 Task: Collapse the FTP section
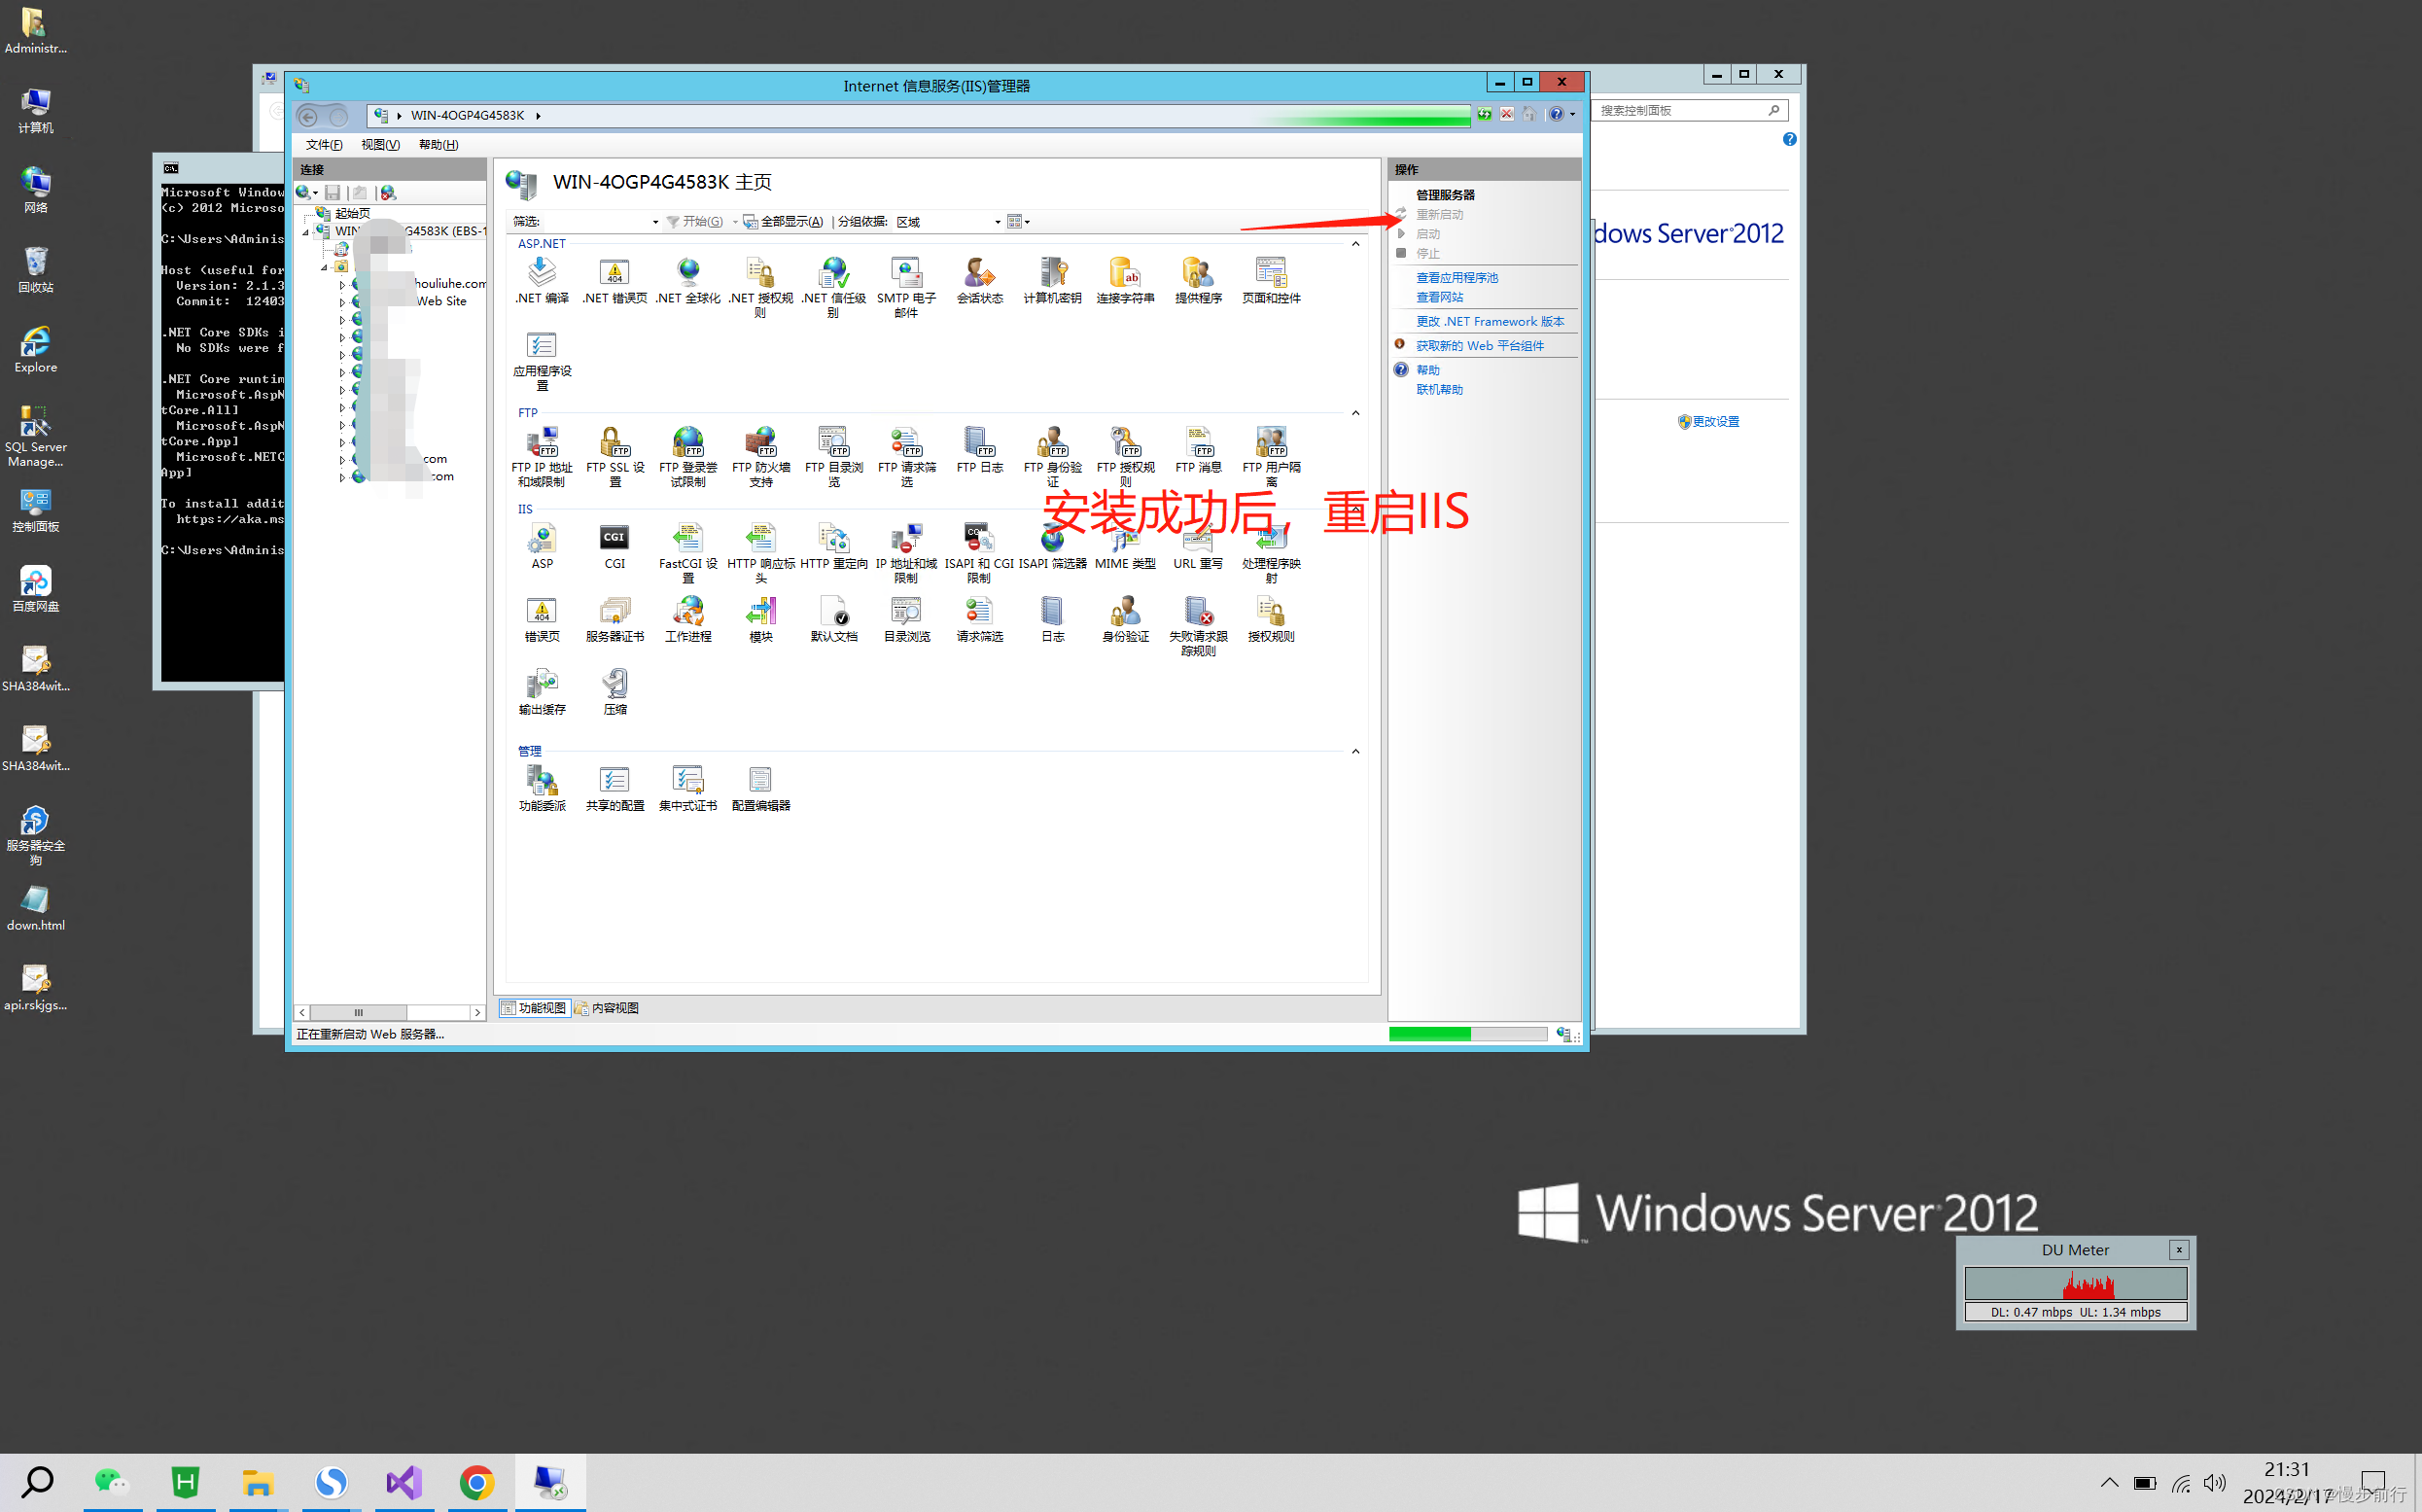[x=1355, y=412]
